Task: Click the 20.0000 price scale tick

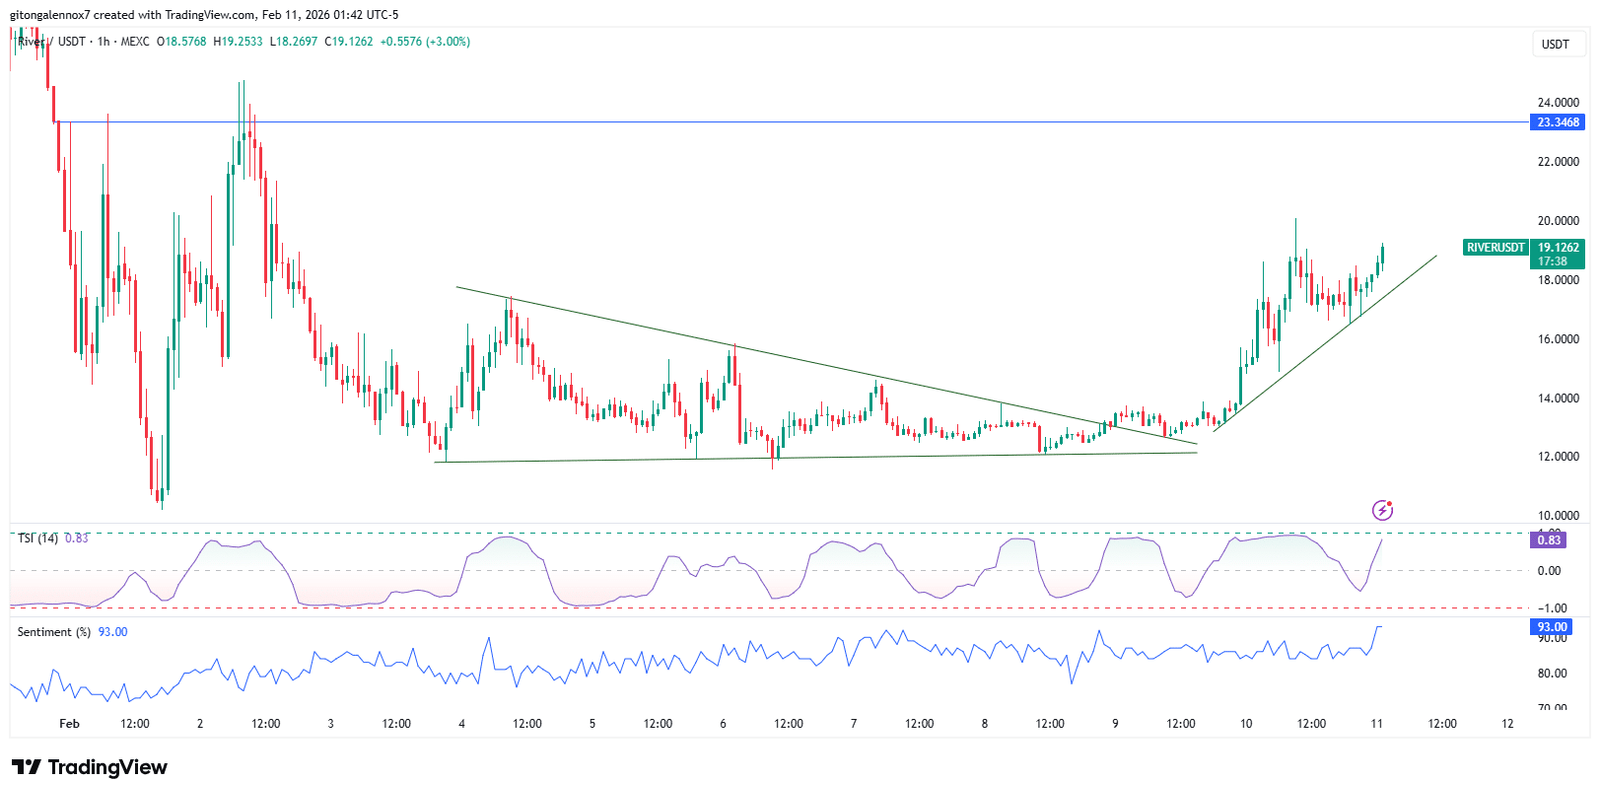Action: tap(1557, 221)
